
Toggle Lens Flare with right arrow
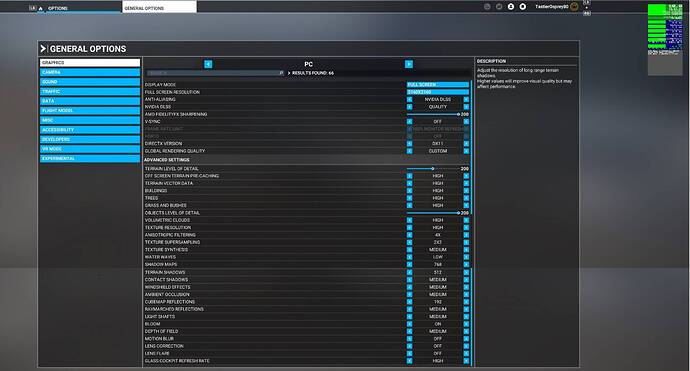tap(466, 353)
